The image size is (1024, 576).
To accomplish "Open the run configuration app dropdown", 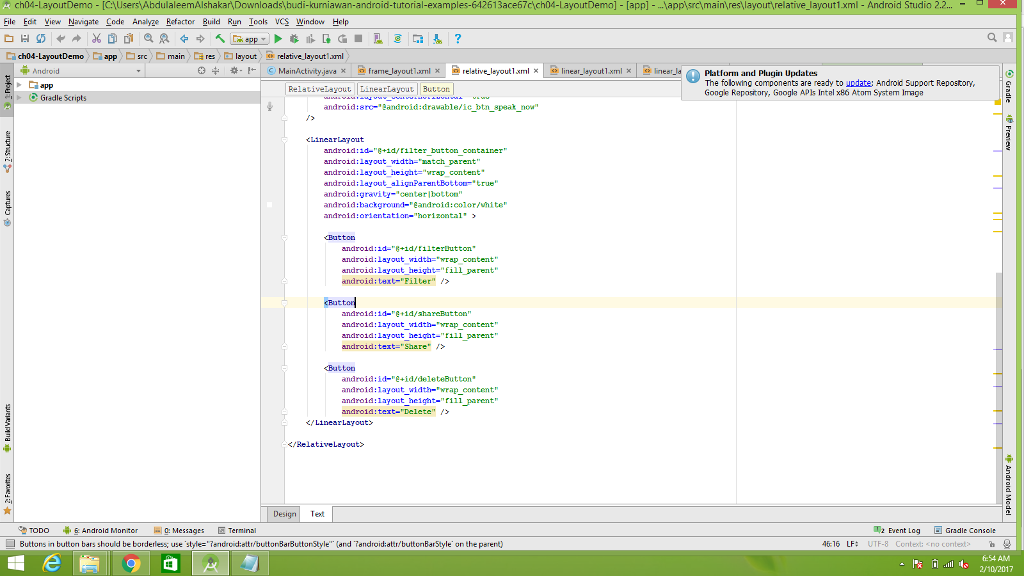I will [250, 39].
